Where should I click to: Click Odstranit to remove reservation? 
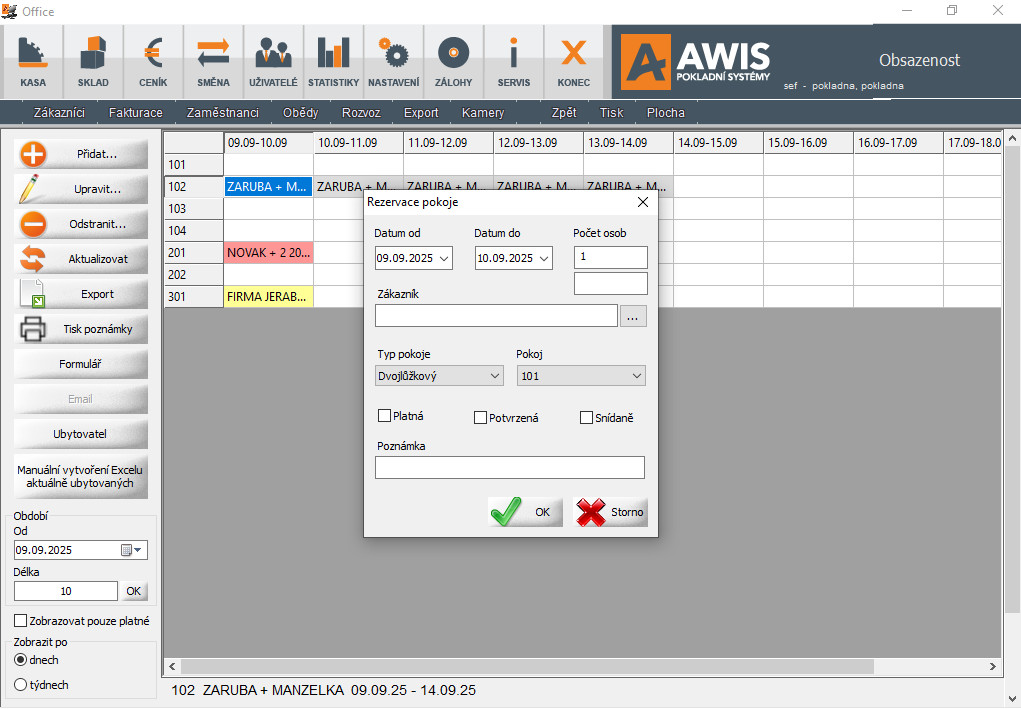click(x=81, y=224)
